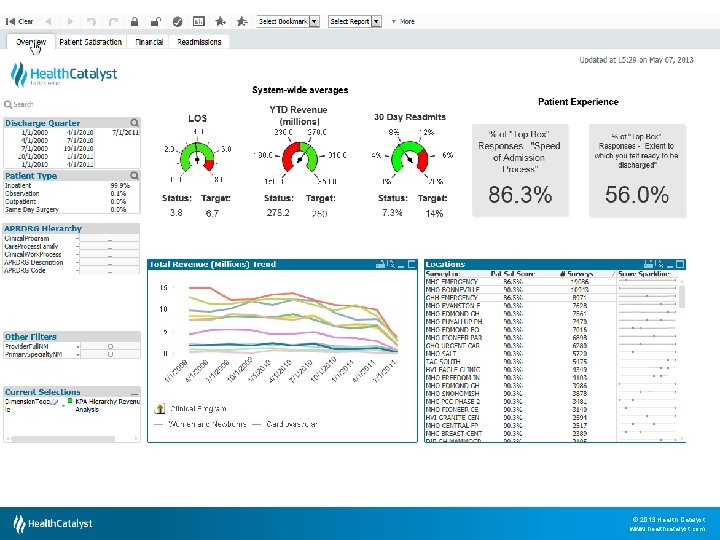Maximize the Total Revenue Trend chart

(411, 264)
